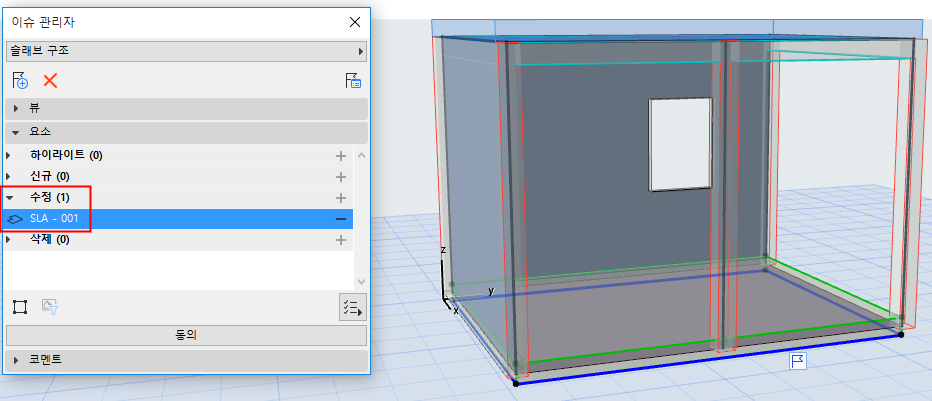Viewport: 932px width, 401px height.
Task: Open the checklist options button
Action: [x=353, y=307]
